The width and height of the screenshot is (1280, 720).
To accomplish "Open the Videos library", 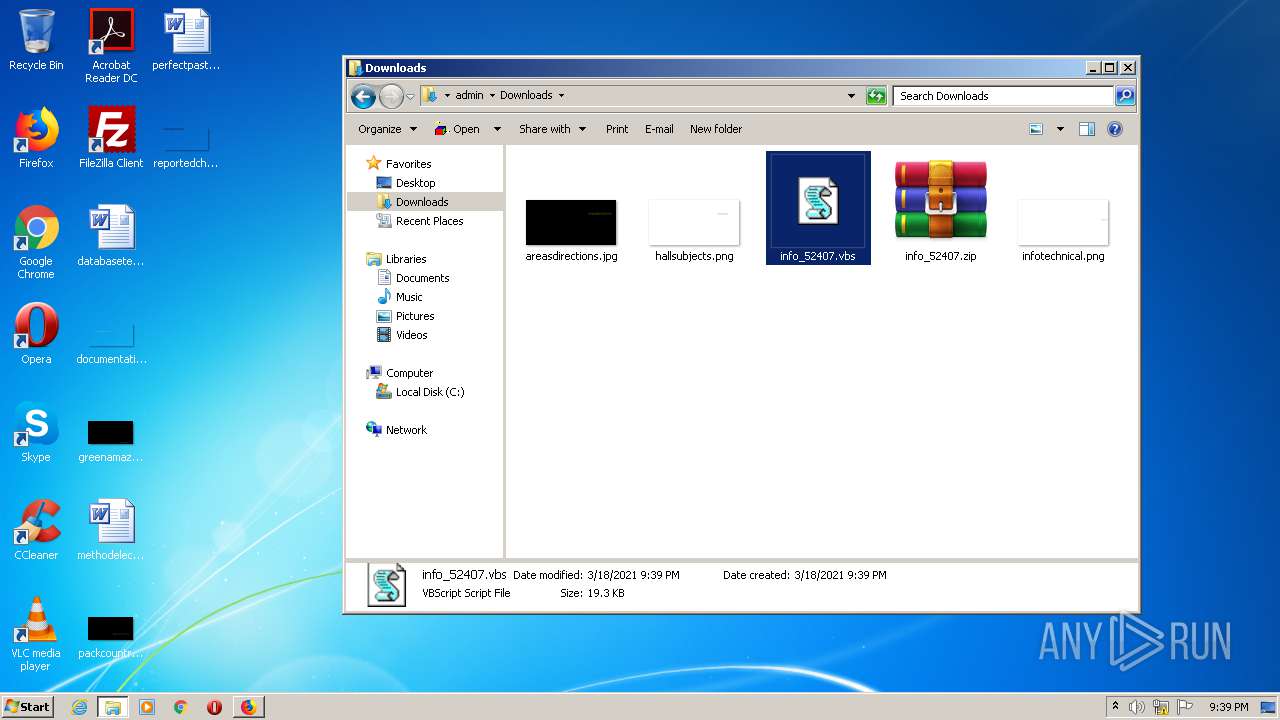I will (x=411, y=335).
